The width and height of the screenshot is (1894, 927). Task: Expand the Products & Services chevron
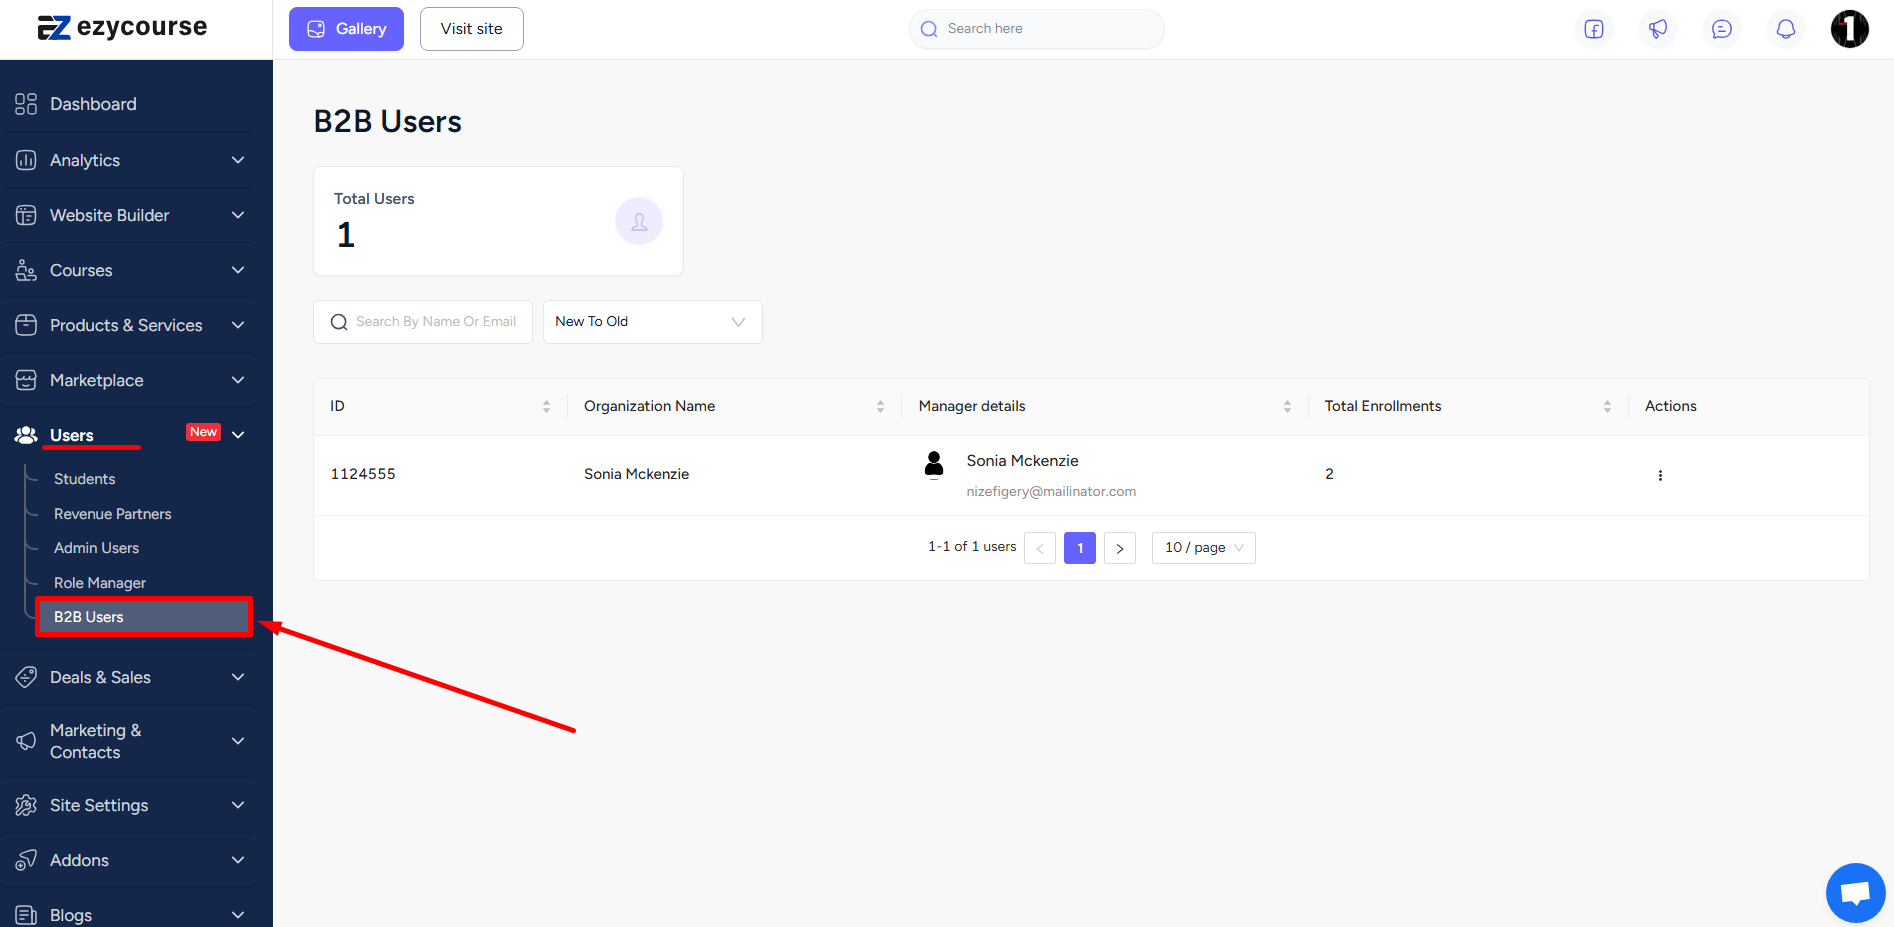click(238, 325)
